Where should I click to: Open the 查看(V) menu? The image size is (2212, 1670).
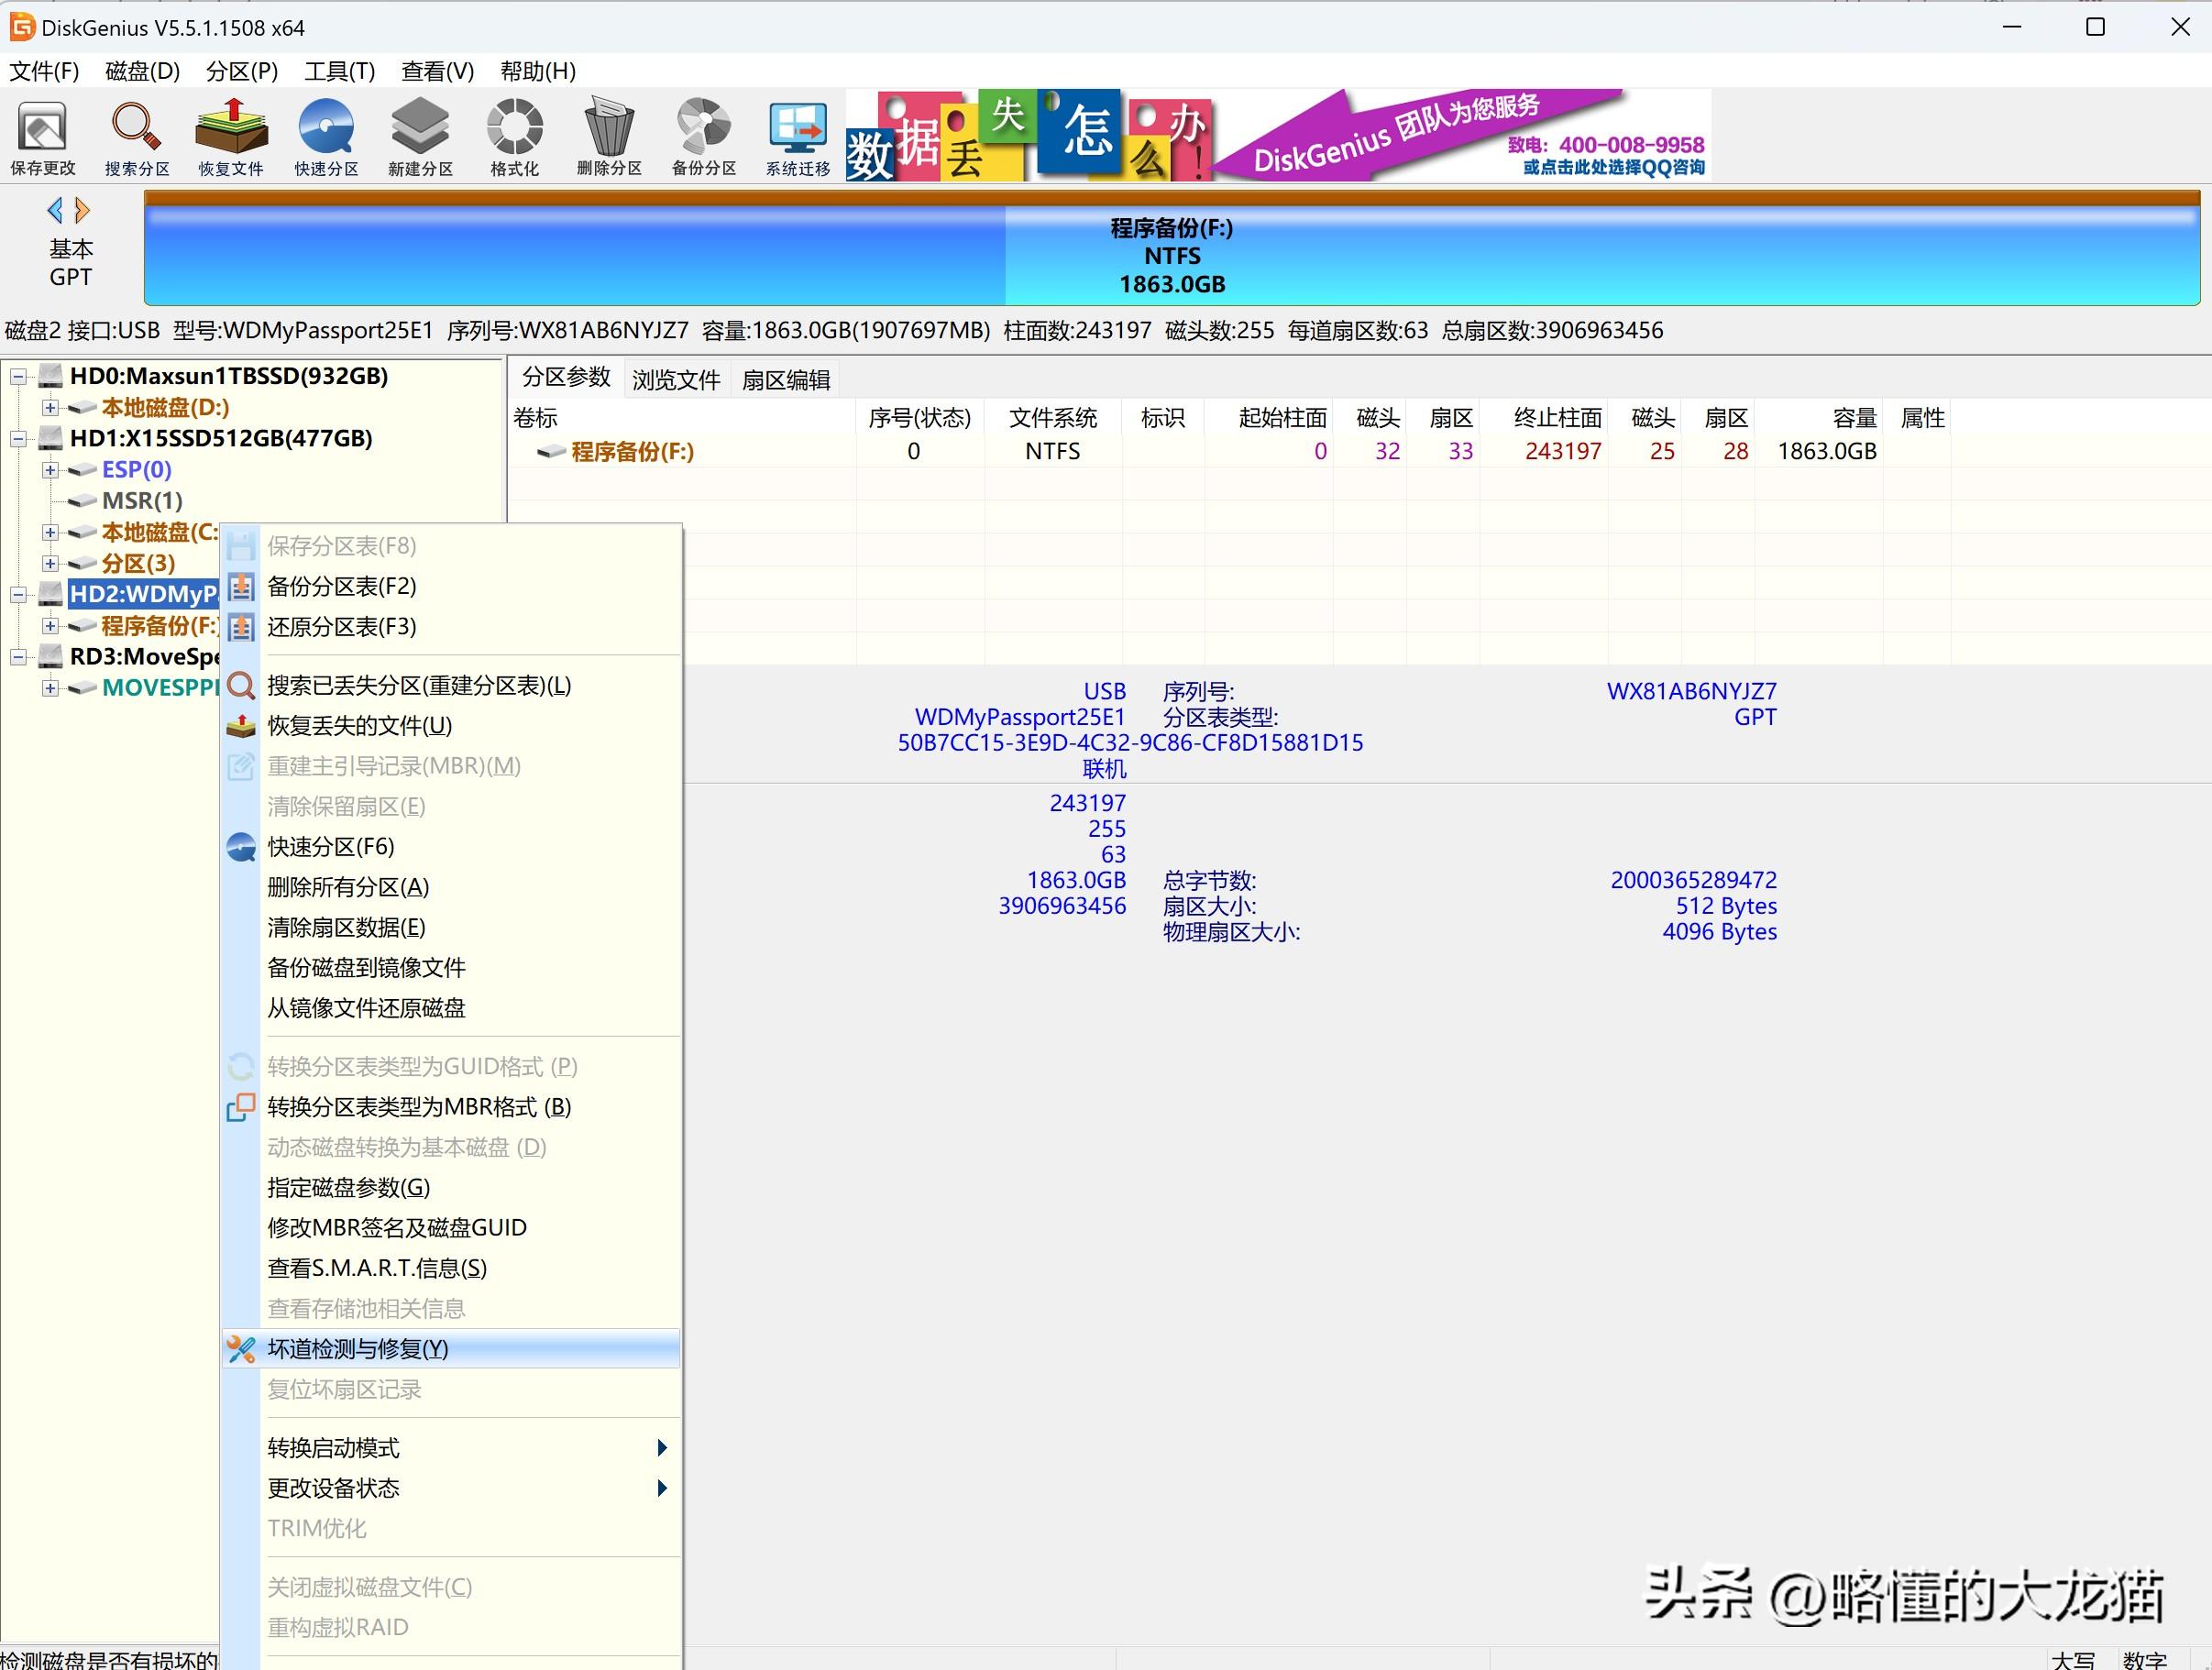(x=437, y=71)
